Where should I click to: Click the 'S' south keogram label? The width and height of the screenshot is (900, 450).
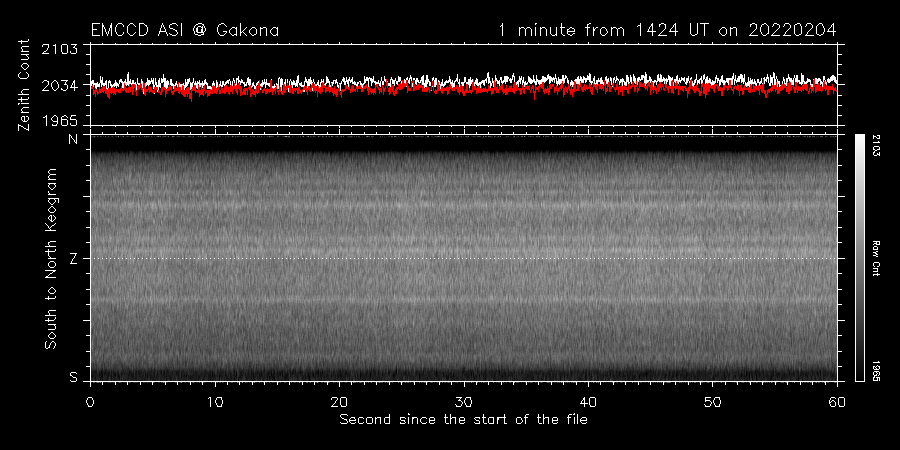click(x=73, y=377)
